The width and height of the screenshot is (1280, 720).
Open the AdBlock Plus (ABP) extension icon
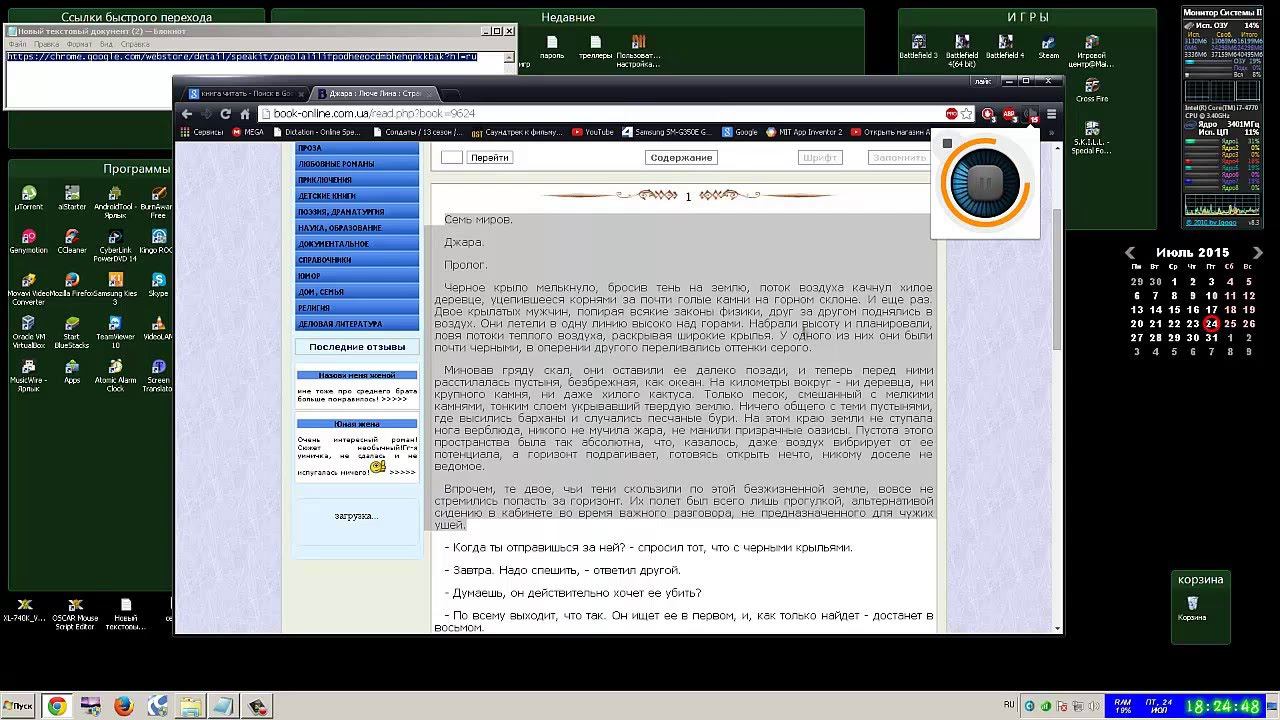tap(1009, 114)
